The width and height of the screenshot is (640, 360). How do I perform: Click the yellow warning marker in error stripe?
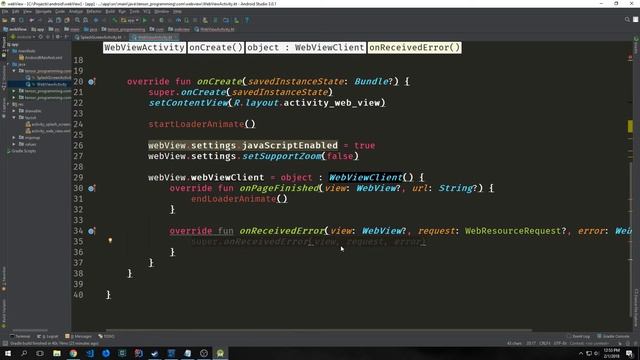[630, 126]
